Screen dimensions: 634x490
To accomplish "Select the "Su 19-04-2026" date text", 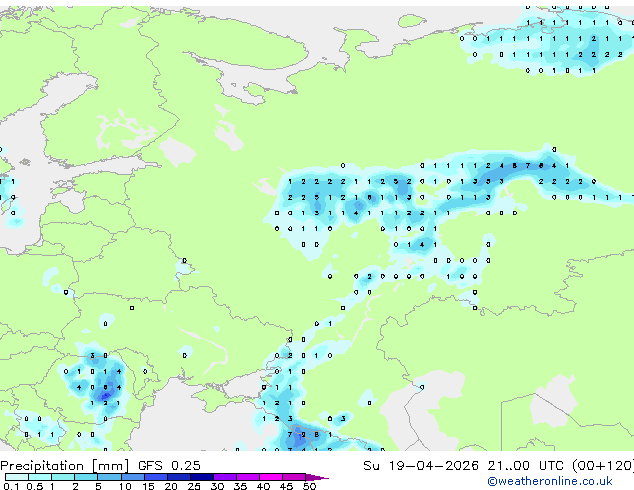I will pos(421,466).
